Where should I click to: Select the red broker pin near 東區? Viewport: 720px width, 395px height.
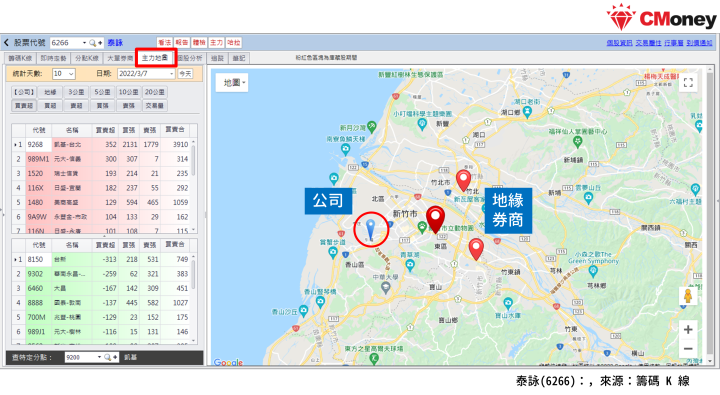click(x=476, y=249)
